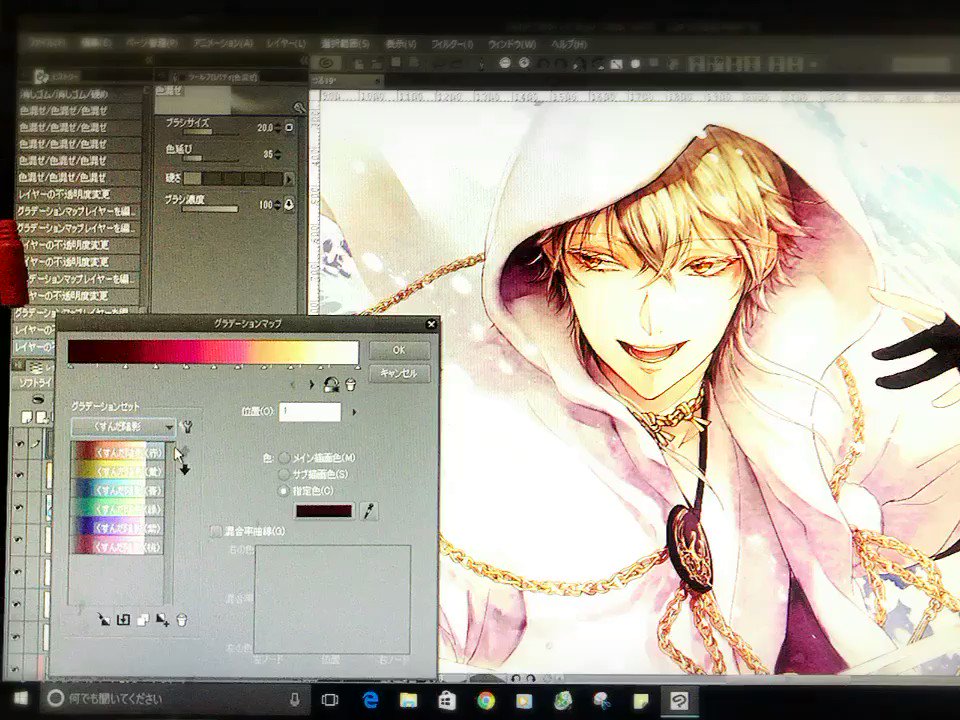Image resolution: width=960 pixels, height=720 pixels.
Task: Open Microsoft Edge from taskbar
Action: click(370, 699)
